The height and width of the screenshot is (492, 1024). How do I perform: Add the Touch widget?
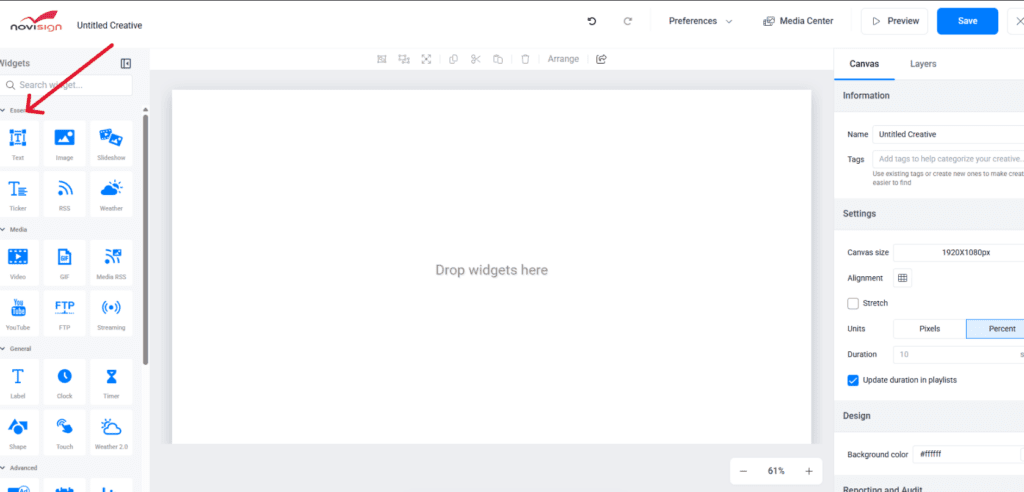coord(65,433)
